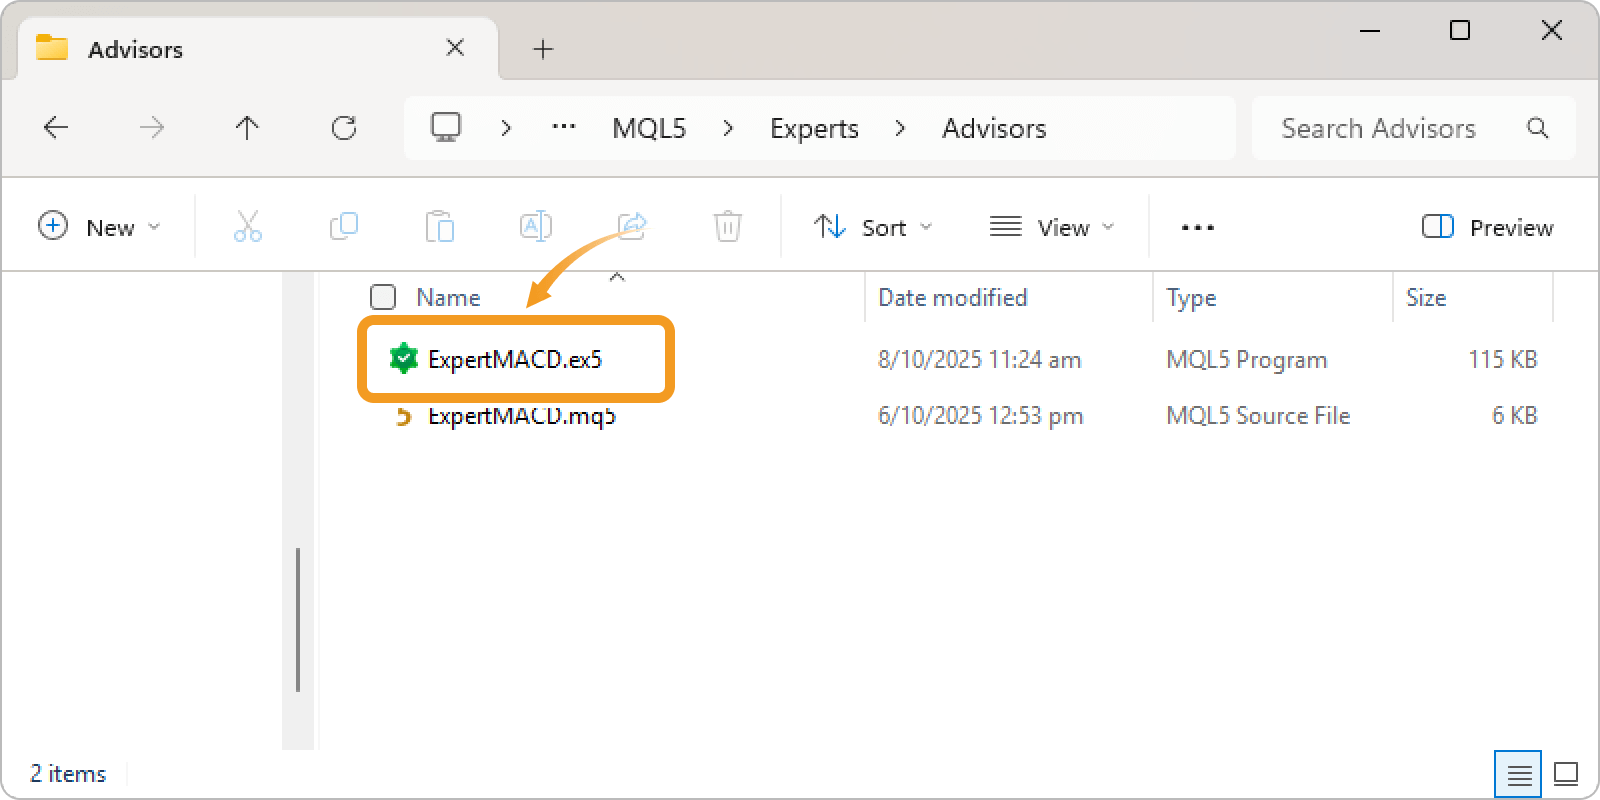The width and height of the screenshot is (1600, 800).
Task: Refresh the Advisors folder view
Action: (344, 128)
